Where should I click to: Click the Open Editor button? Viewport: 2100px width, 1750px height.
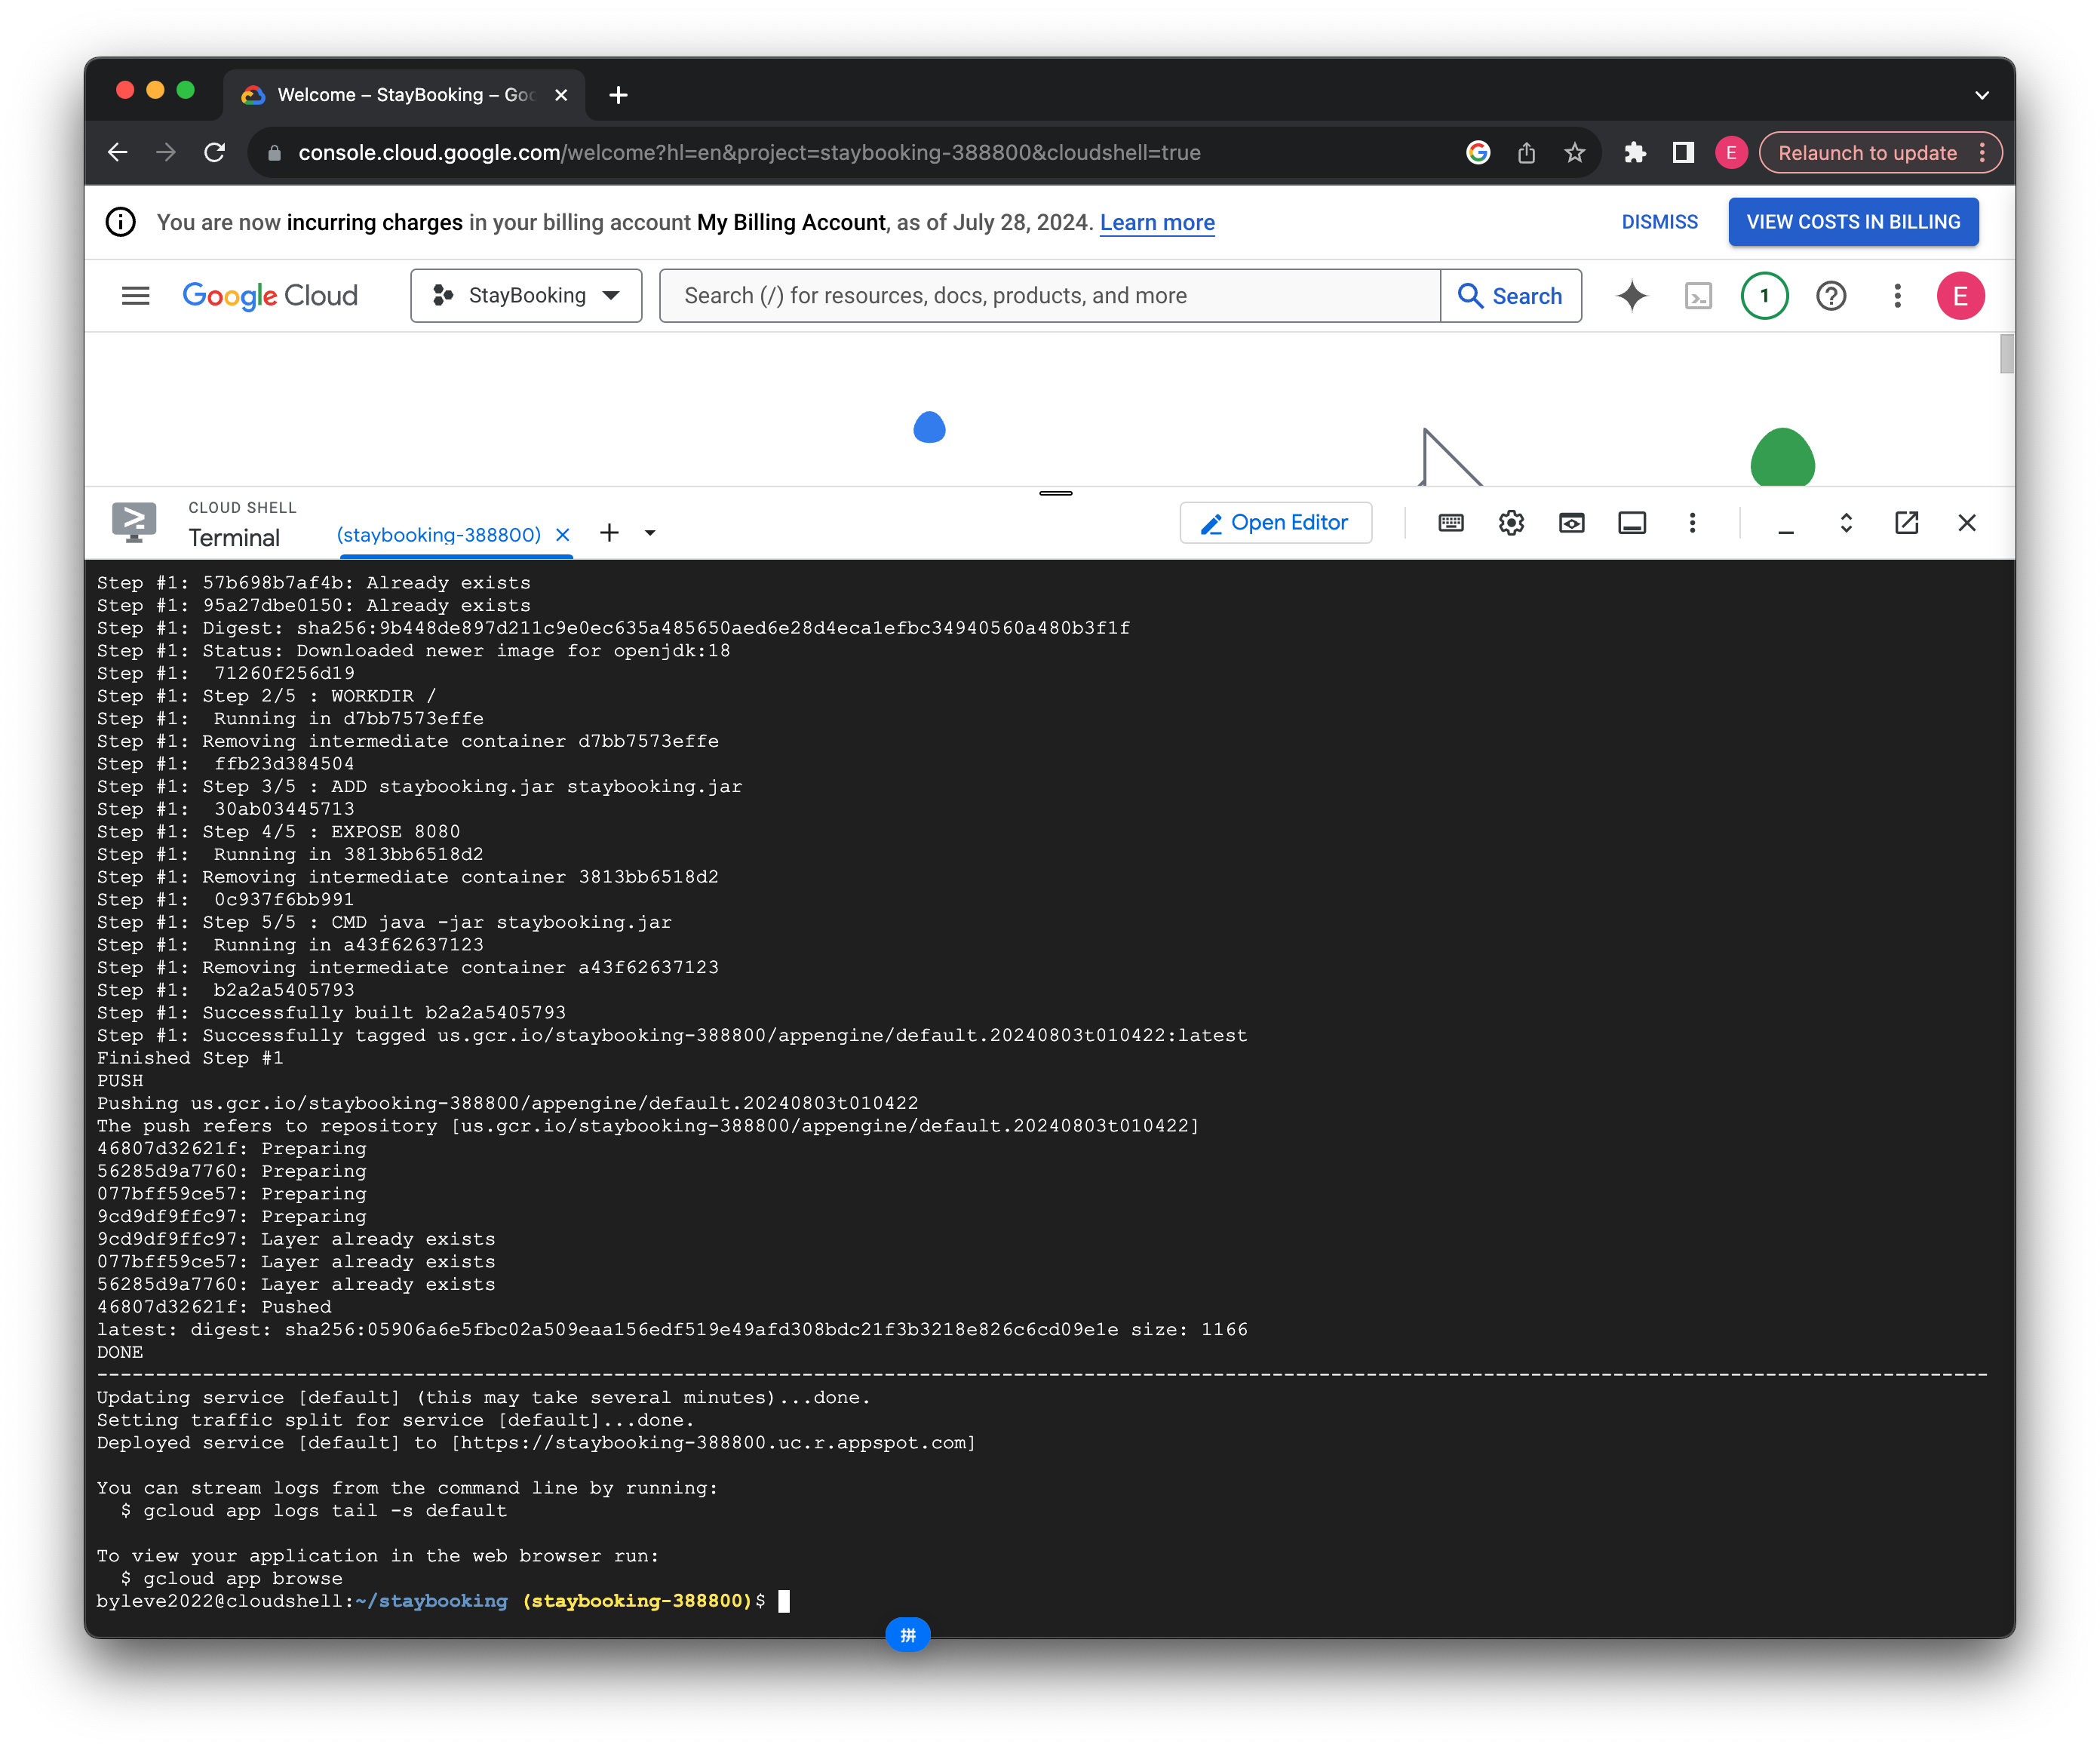click(x=1275, y=523)
